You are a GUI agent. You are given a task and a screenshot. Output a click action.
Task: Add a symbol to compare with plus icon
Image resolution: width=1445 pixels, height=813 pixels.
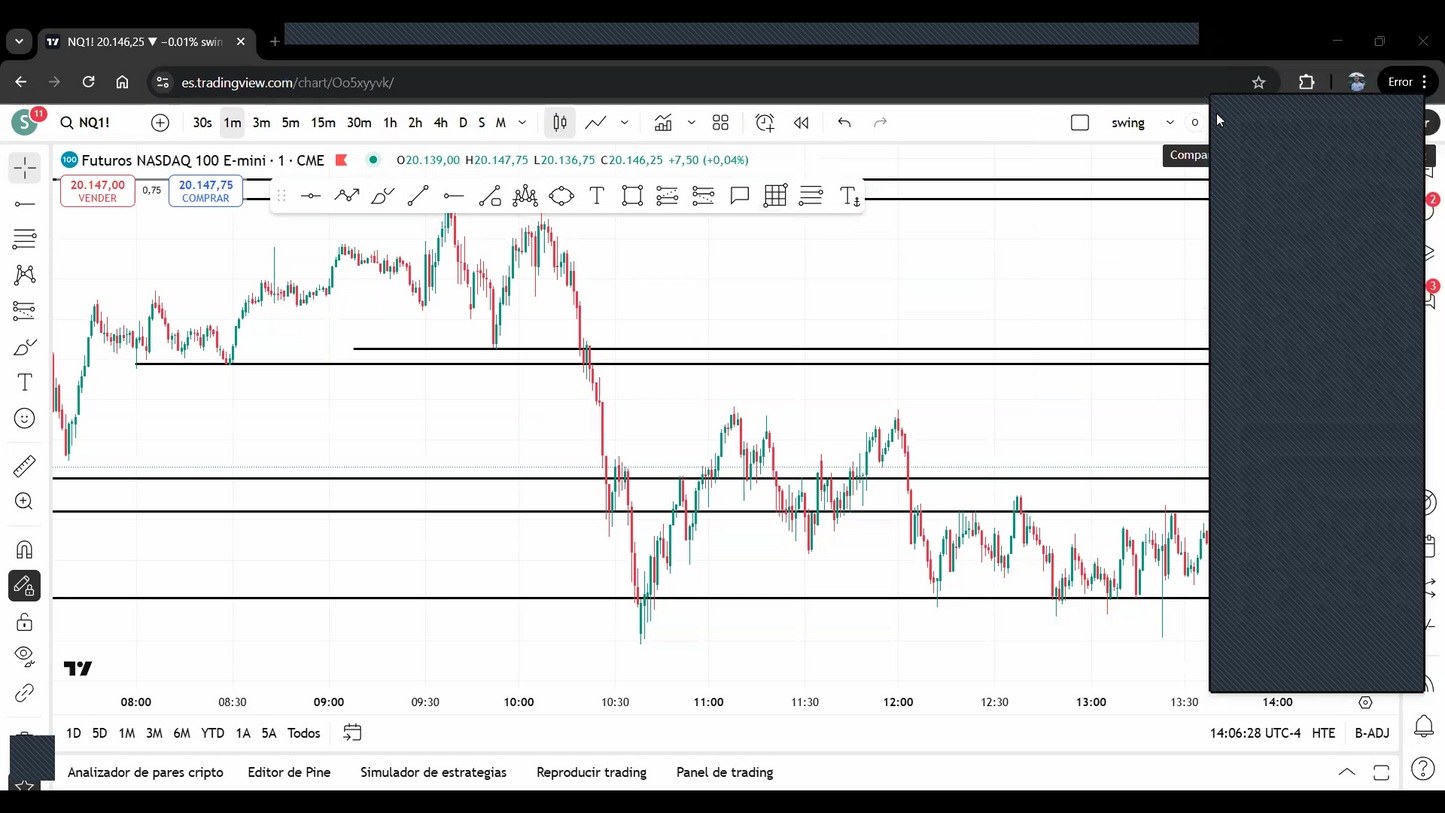tap(160, 122)
